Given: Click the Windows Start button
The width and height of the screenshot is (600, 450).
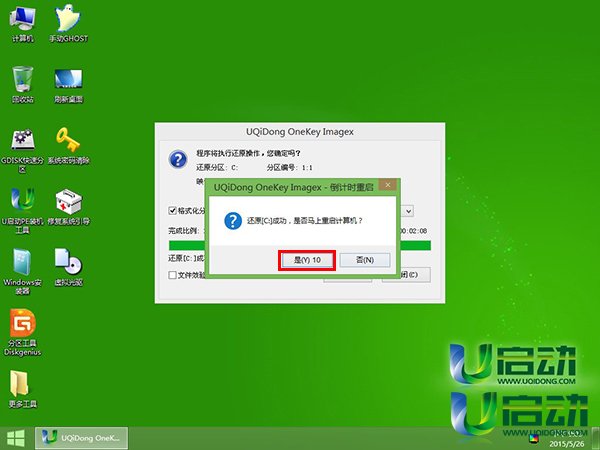Looking at the screenshot, I should coord(15,438).
